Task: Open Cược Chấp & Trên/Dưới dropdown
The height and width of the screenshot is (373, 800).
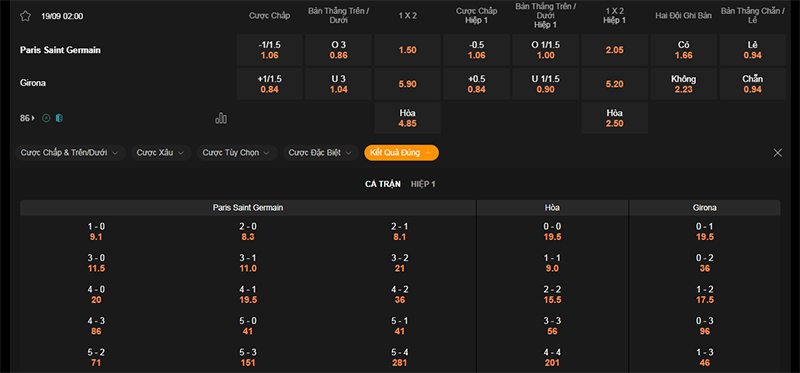Action: point(70,153)
